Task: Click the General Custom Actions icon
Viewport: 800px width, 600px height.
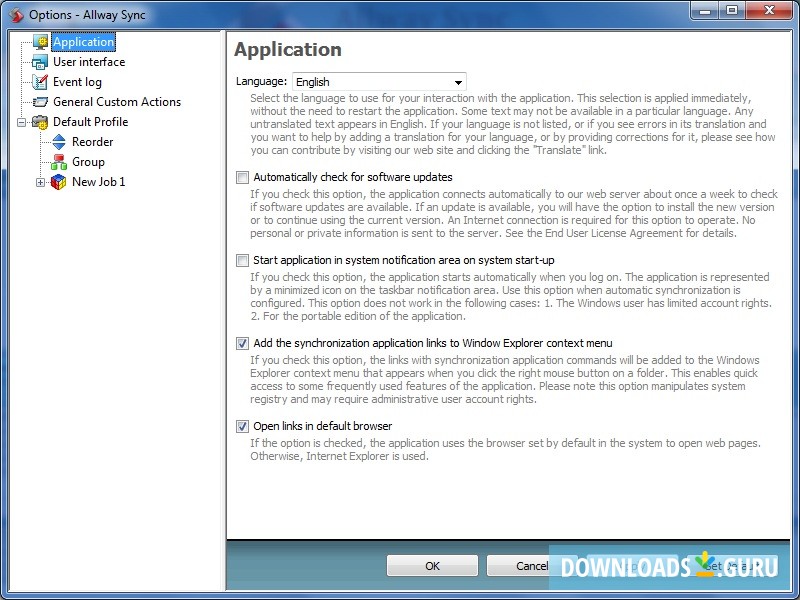Action: click(40, 102)
